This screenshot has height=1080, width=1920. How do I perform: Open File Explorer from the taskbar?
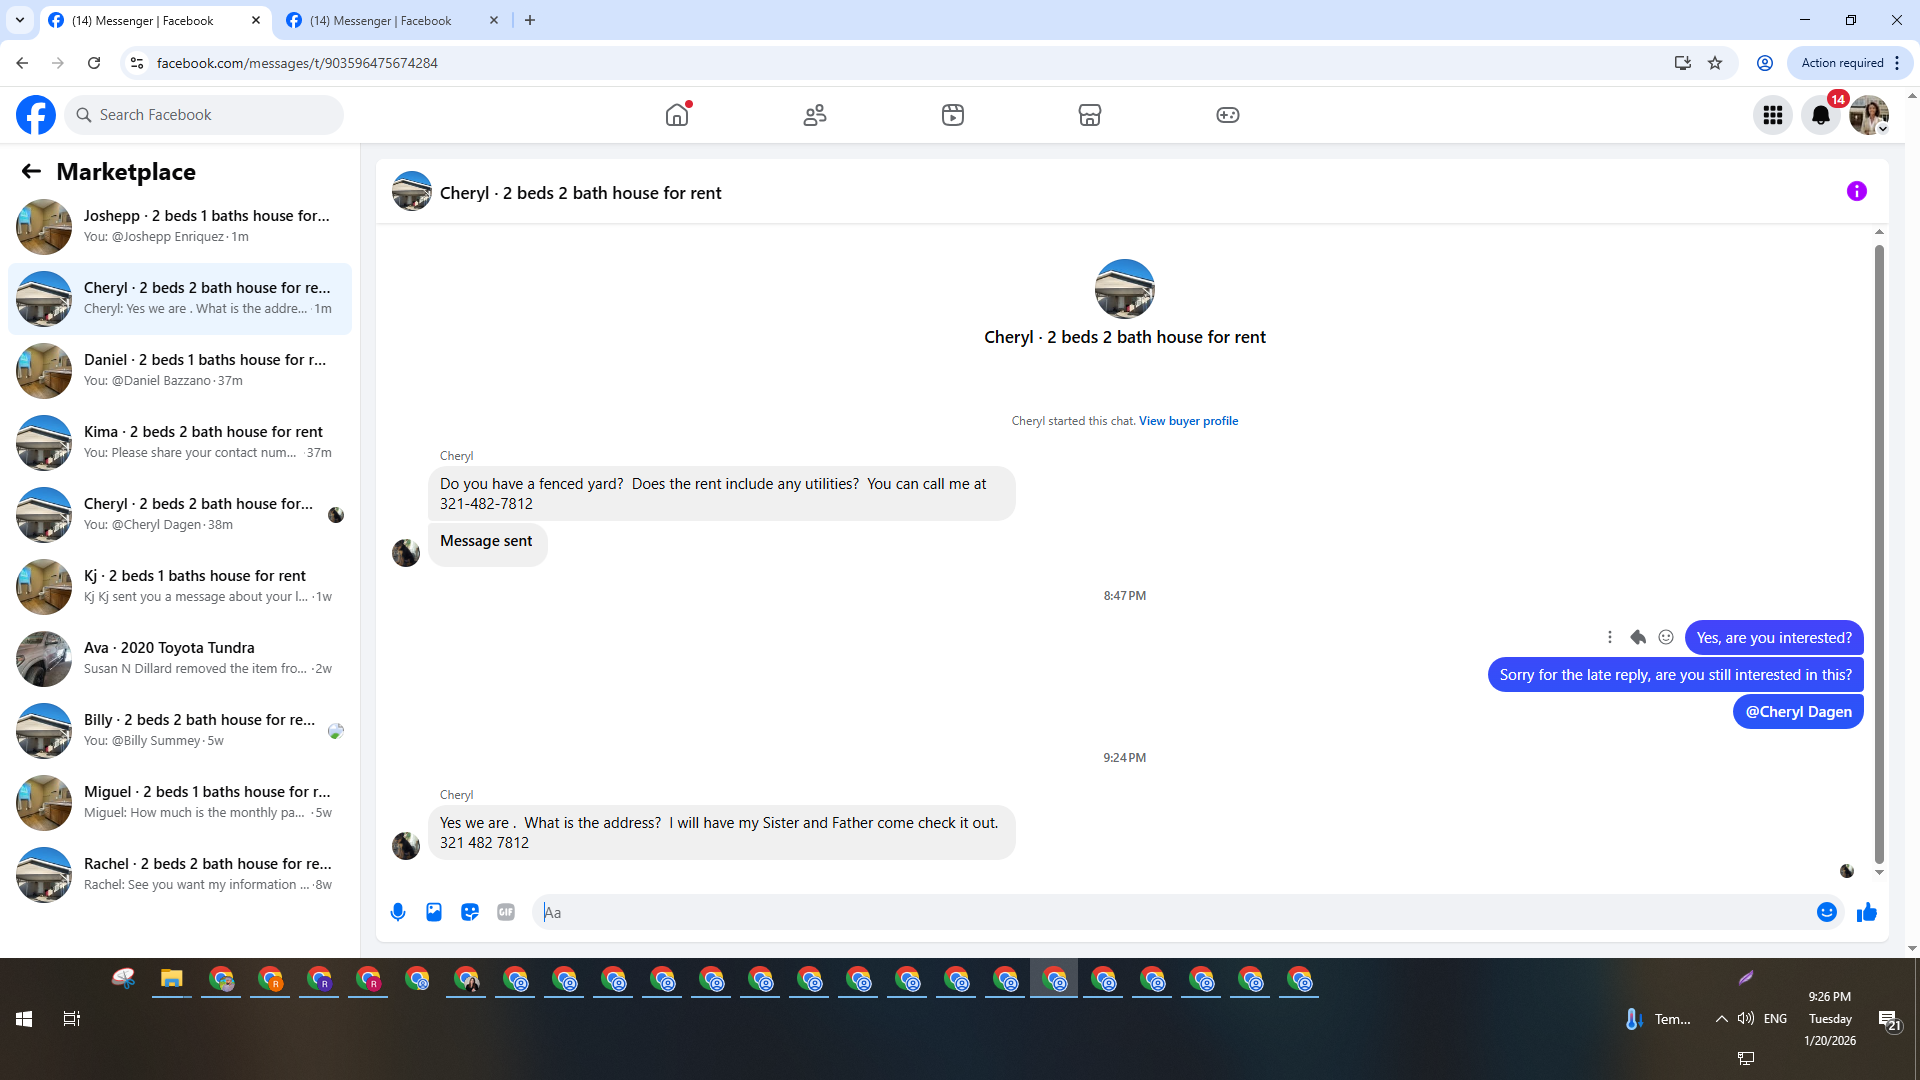click(x=172, y=980)
